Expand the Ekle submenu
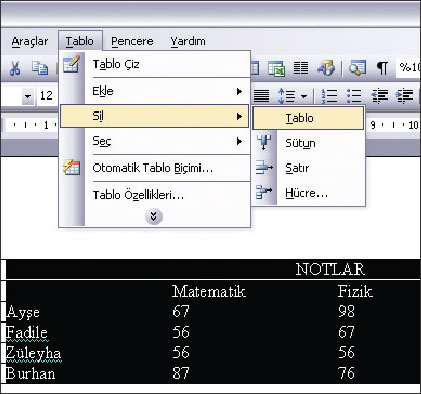 [155, 91]
